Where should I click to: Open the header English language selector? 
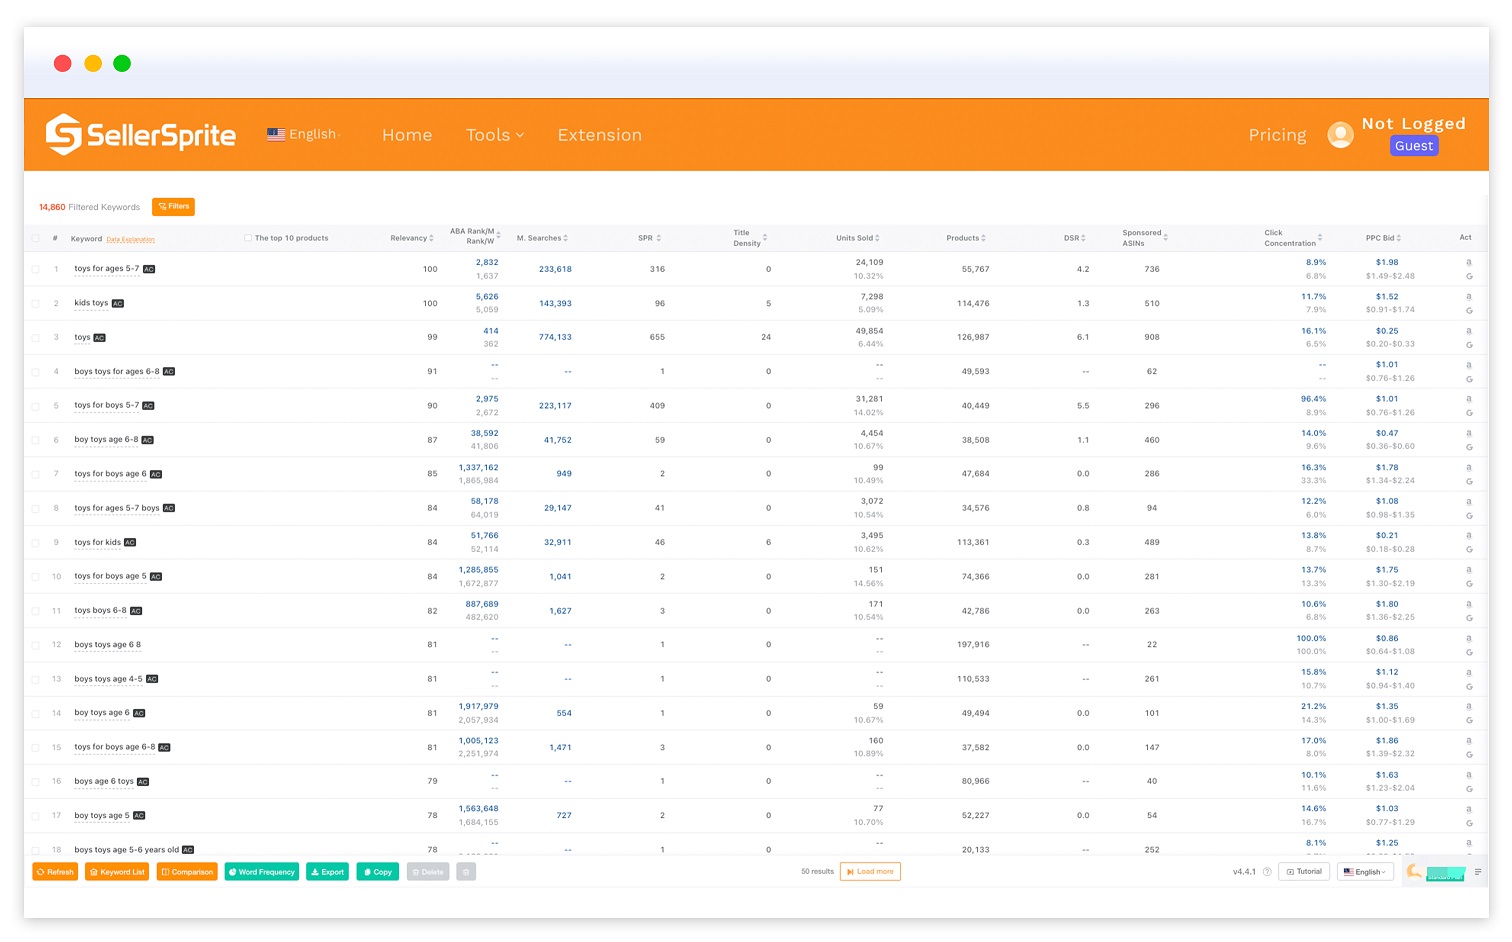point(304,134)
